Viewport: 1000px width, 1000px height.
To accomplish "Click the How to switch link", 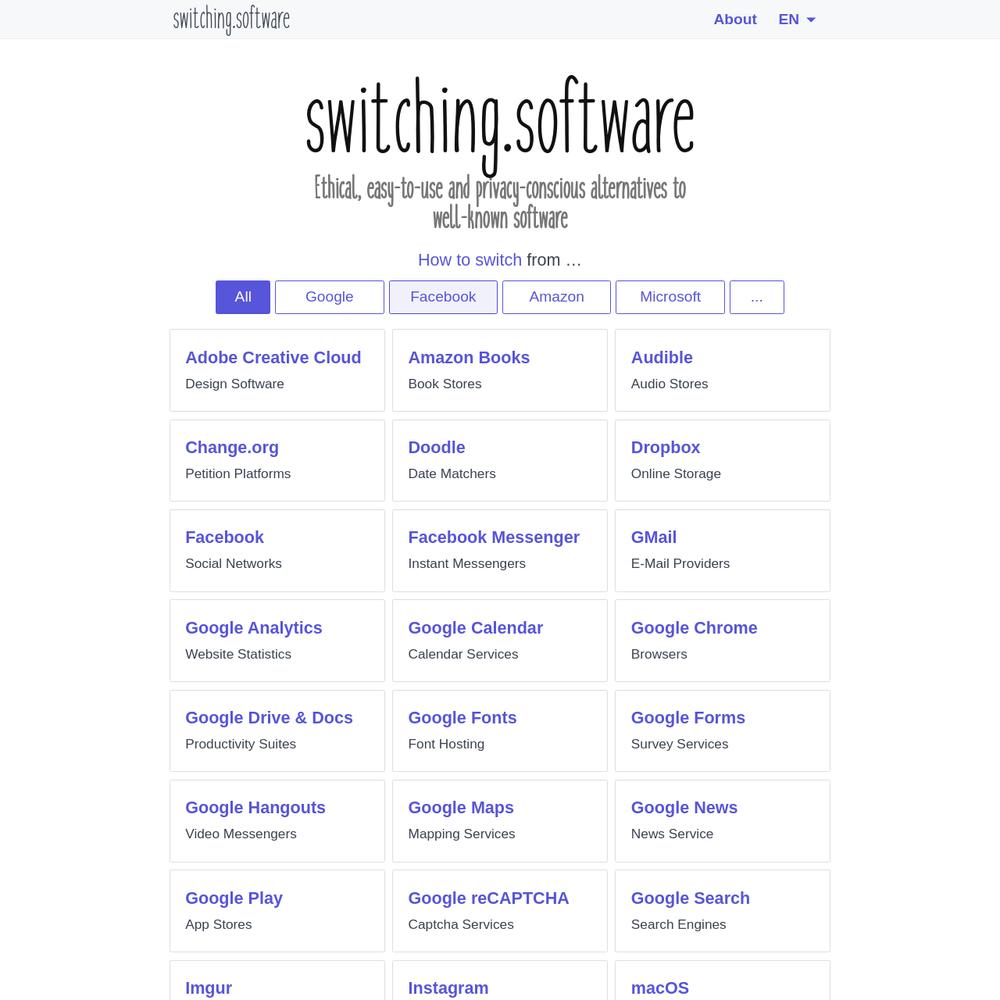I will (x=469, y=260).
